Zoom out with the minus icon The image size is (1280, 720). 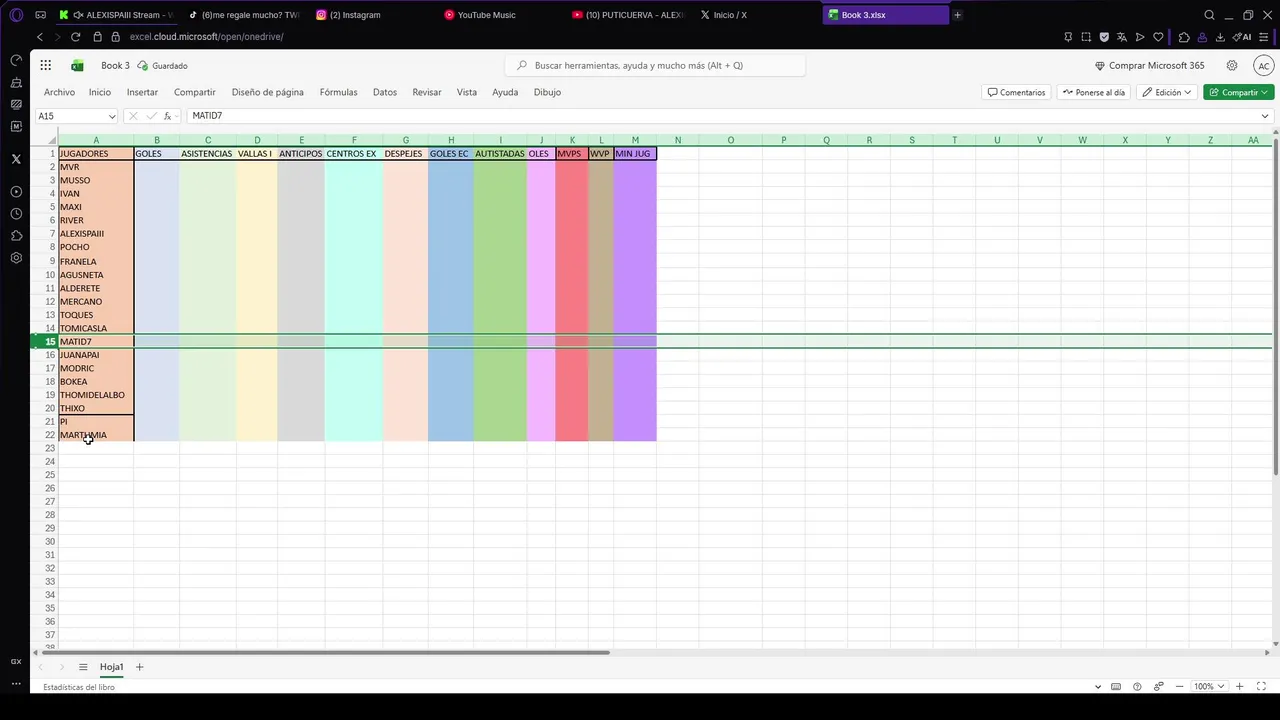1180,686
